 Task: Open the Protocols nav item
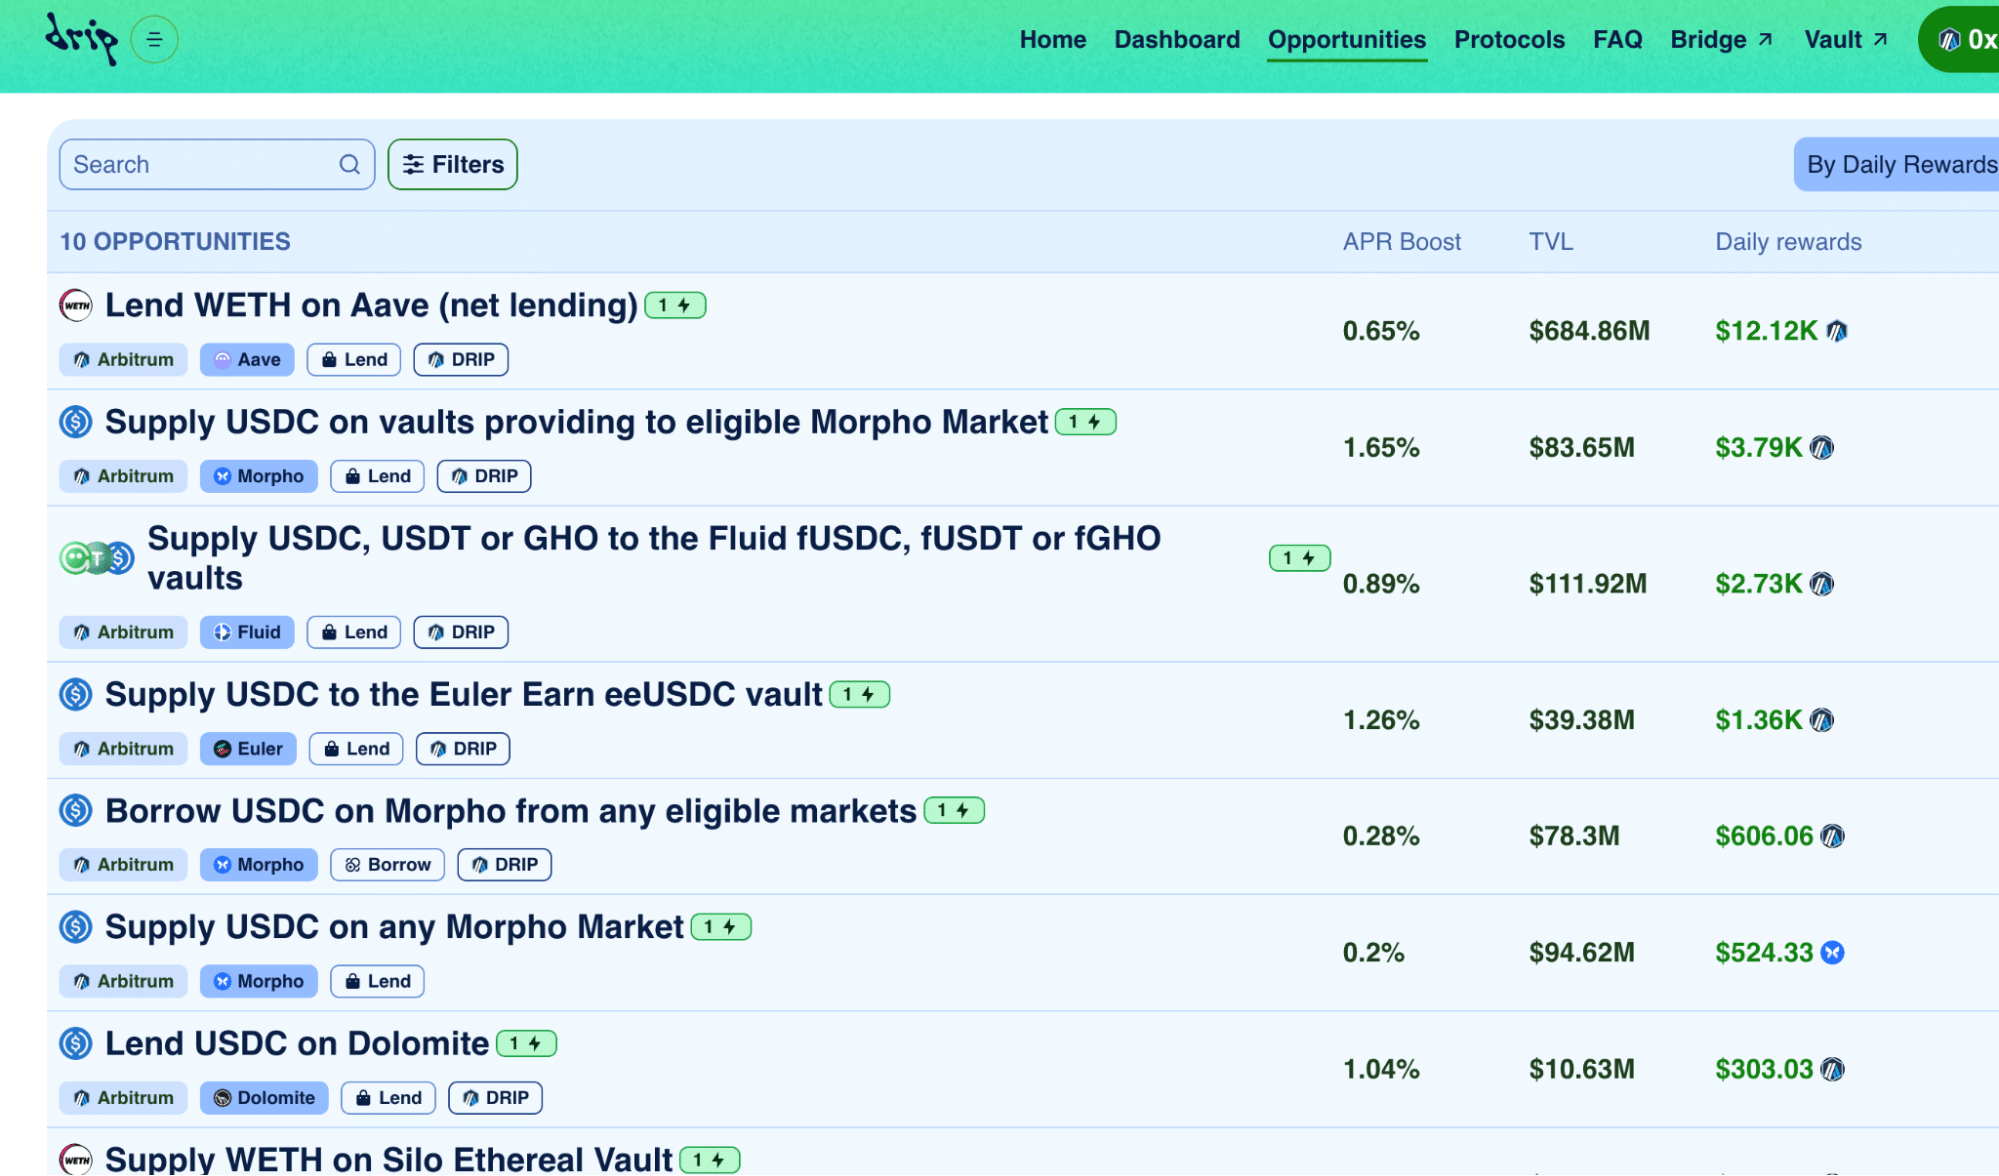tap(1508, 40)
